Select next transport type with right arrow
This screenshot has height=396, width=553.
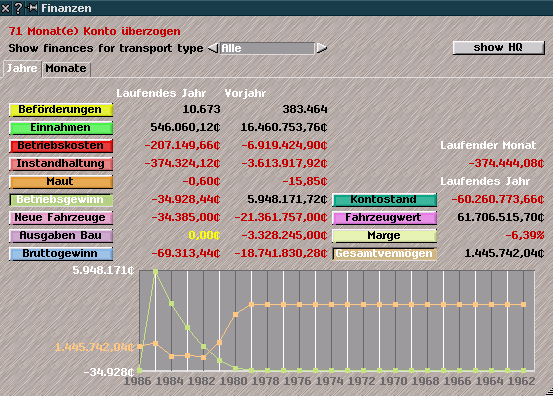[x=321, y=48]
